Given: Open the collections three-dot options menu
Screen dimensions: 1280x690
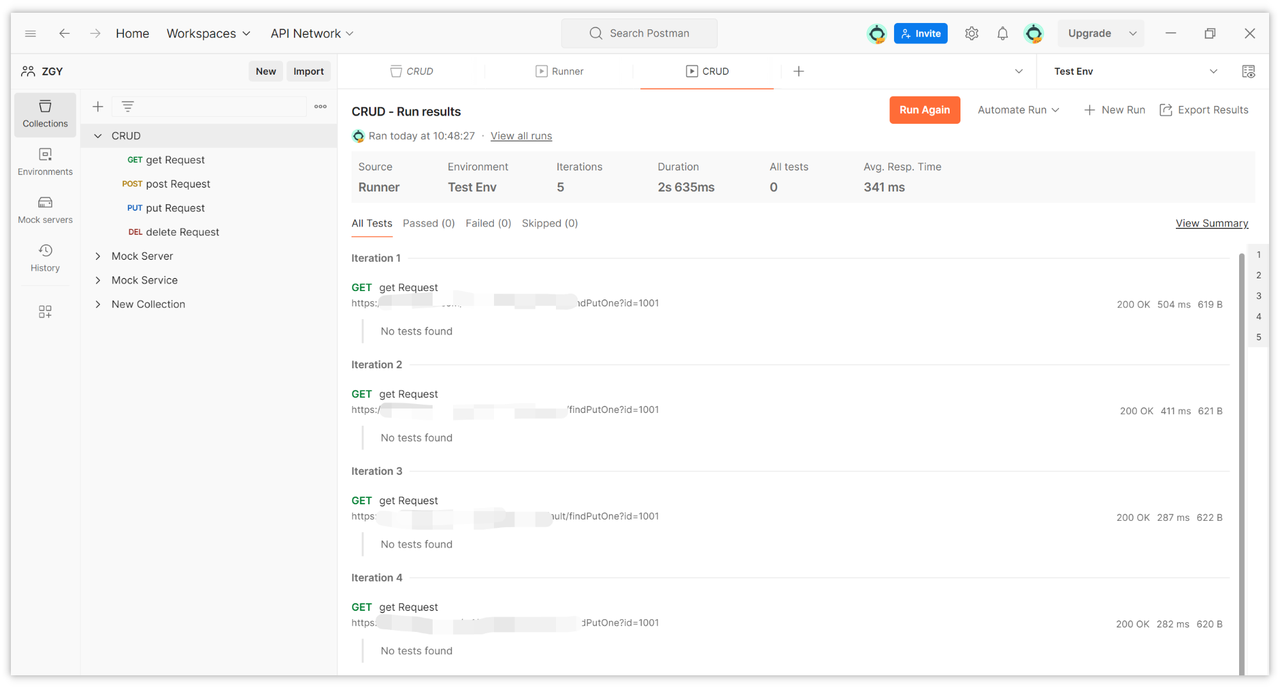Looking at the screenshot, I should click(x=320, y=106).
